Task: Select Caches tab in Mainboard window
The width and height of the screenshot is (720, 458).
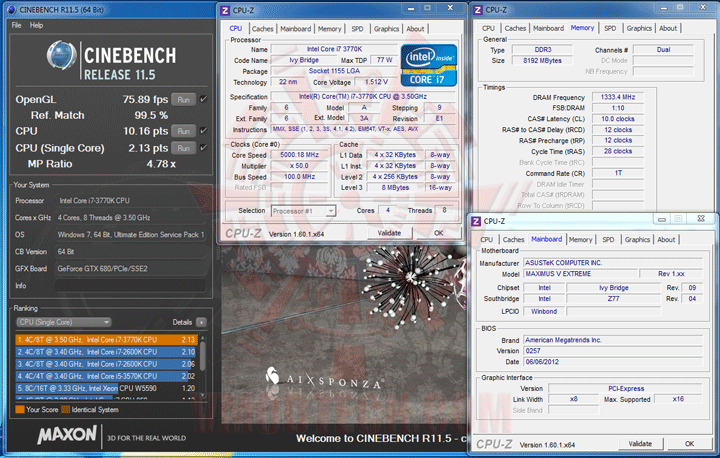Action: tap(513, 239)
